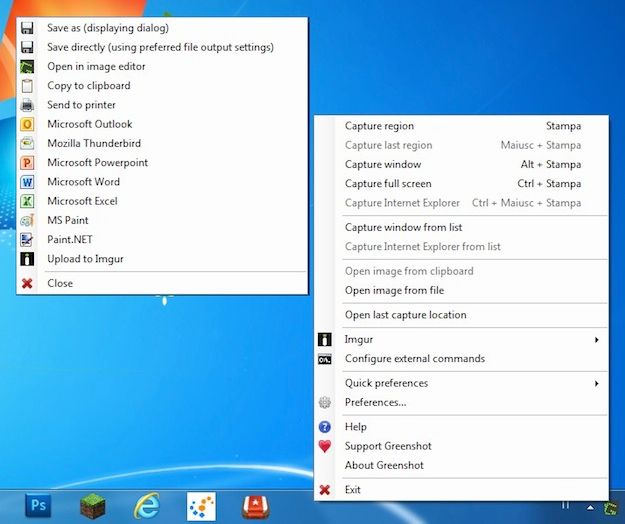Close the destination picker menu

coord(60,283)
